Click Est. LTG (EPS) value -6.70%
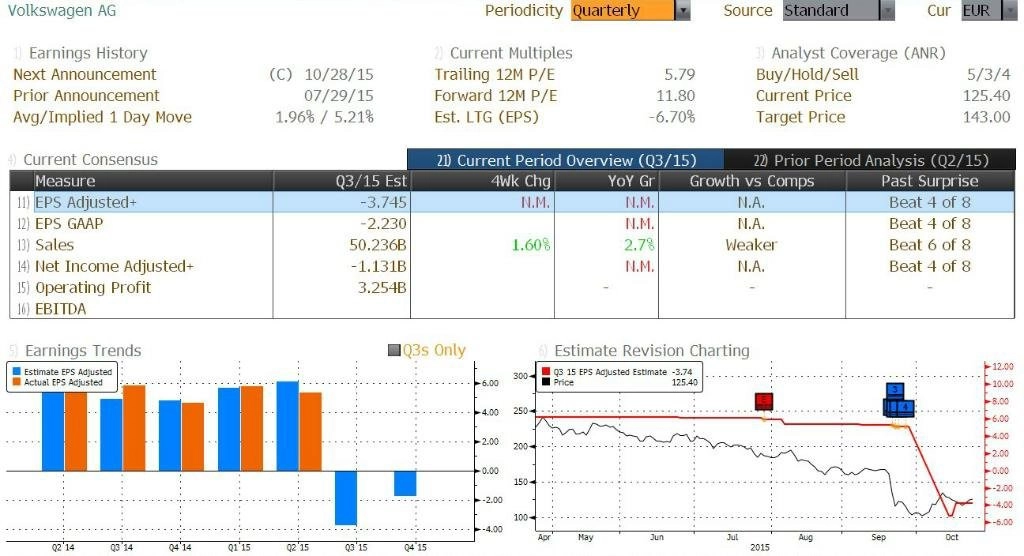1024x556 pixels. pyautogui.click(x=671, y=117)
